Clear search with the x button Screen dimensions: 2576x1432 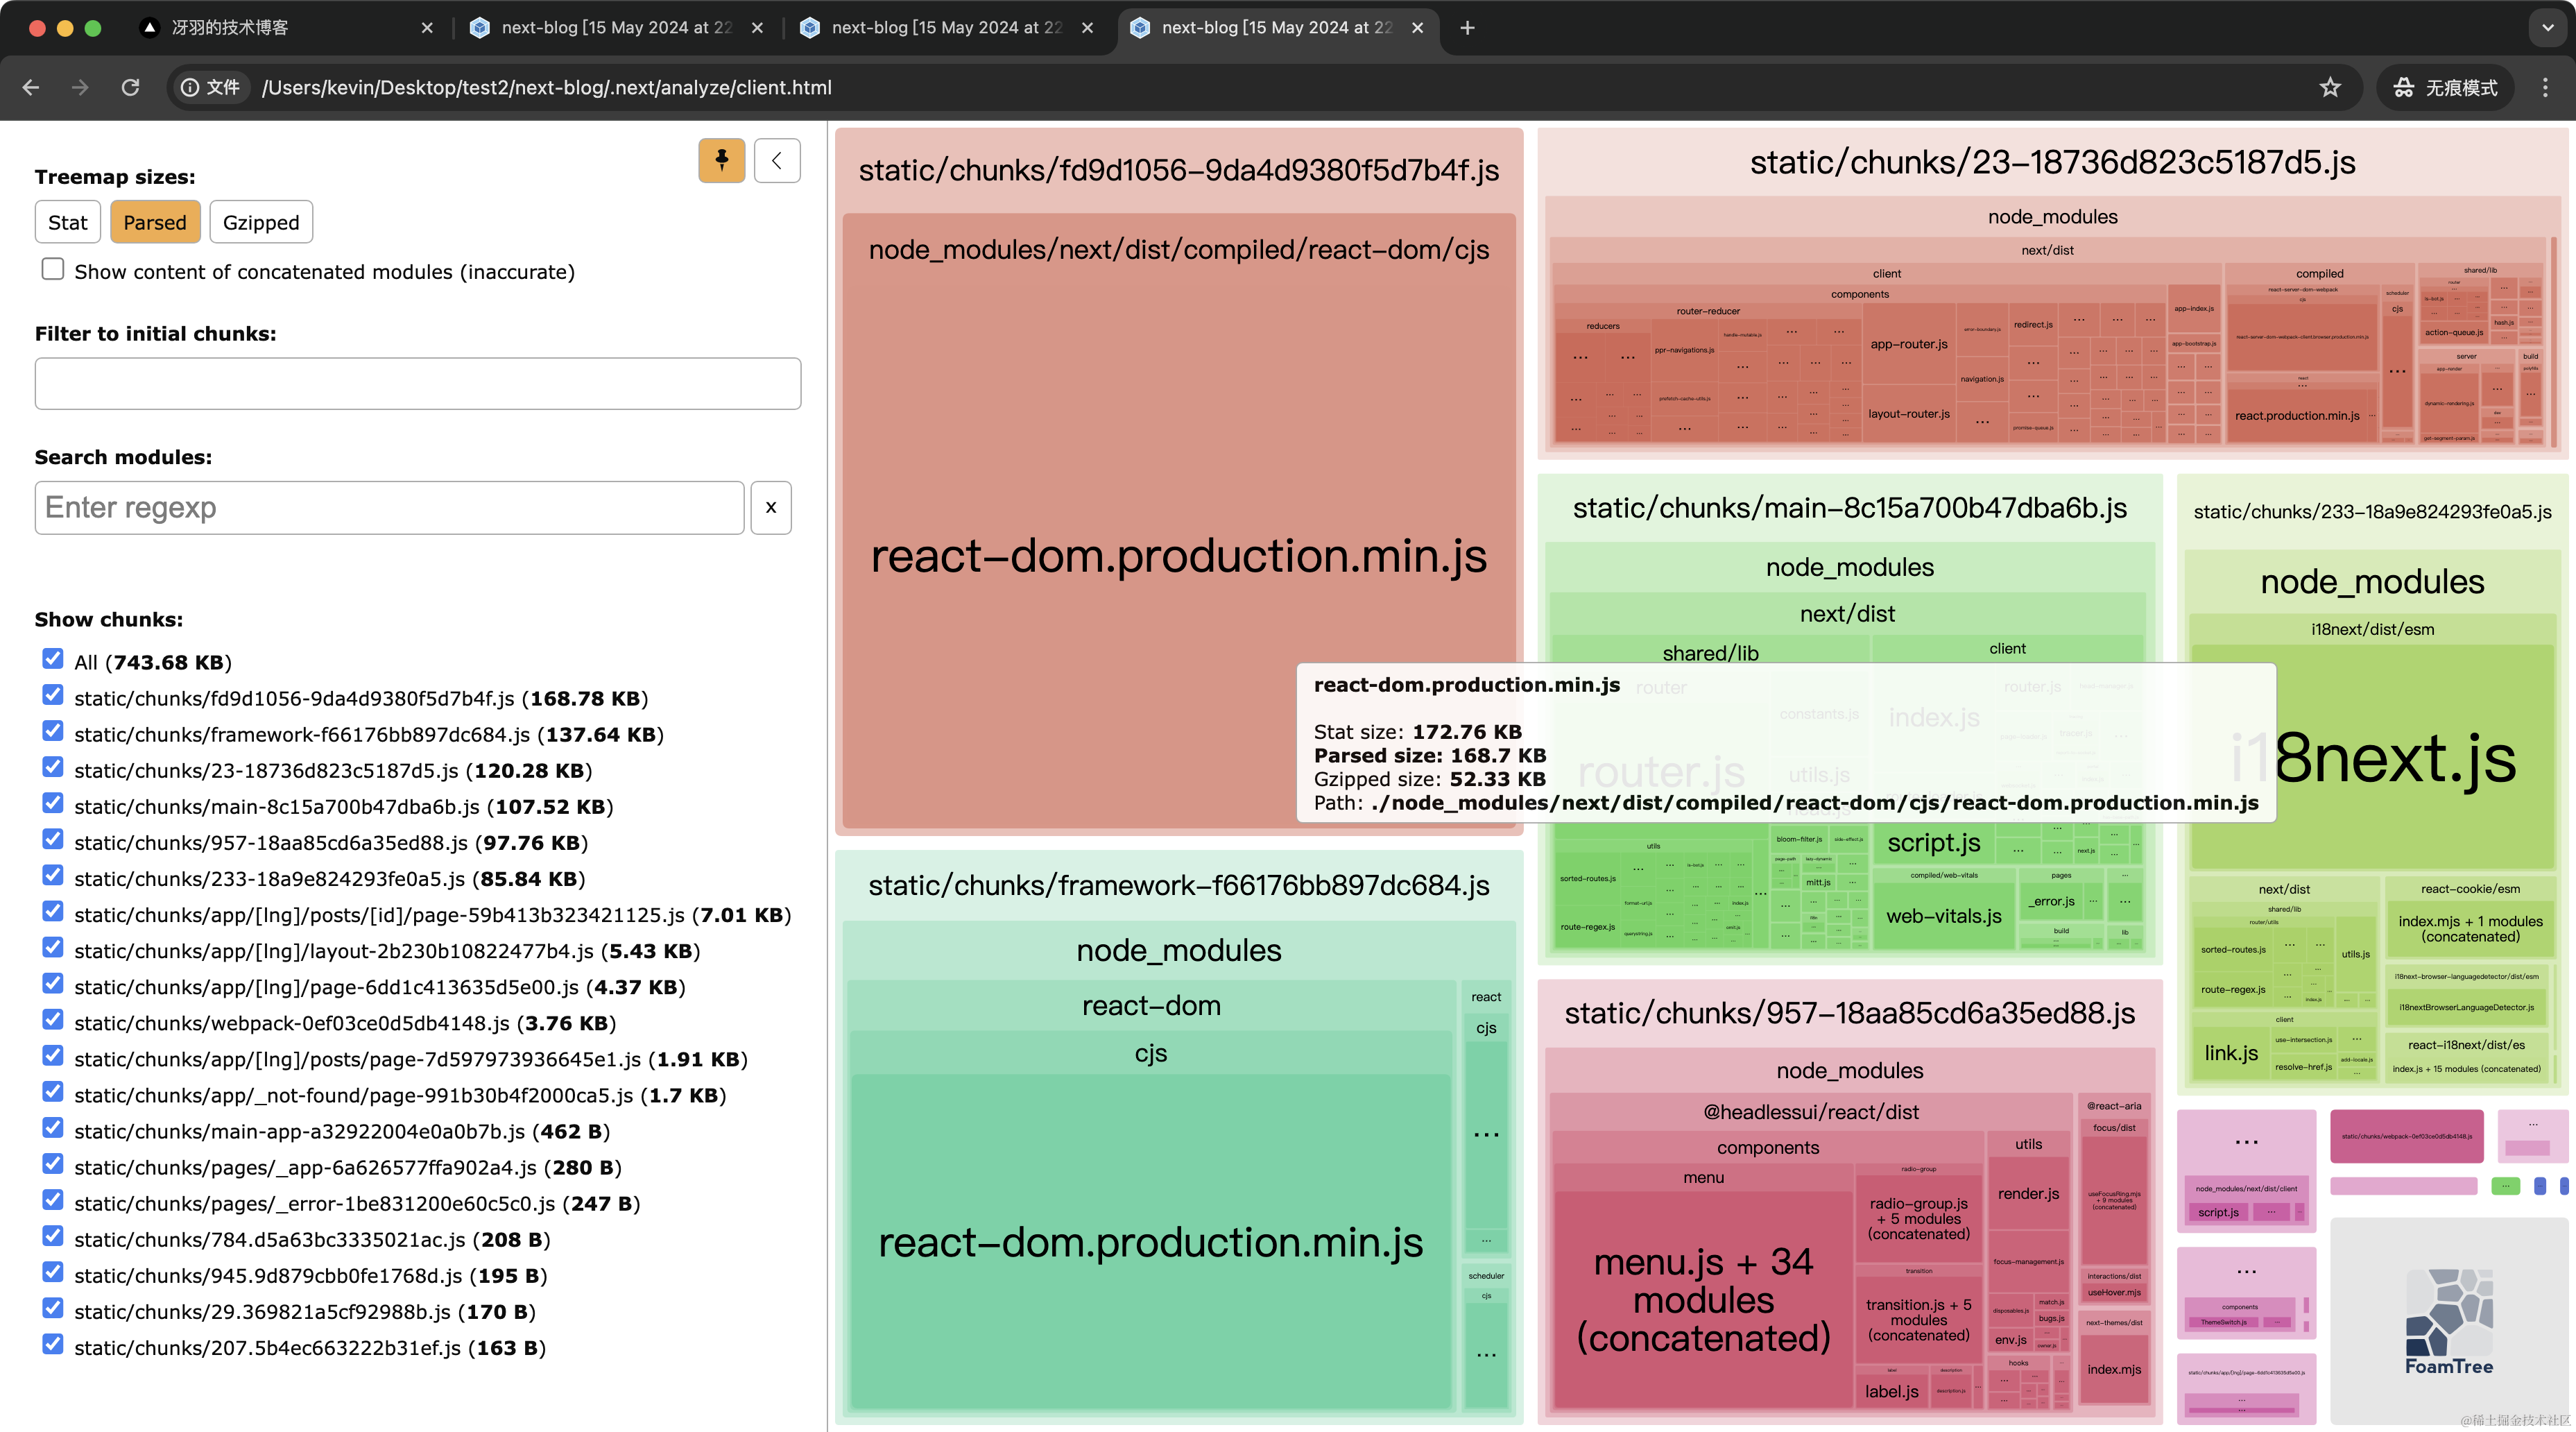click(770, 508)
